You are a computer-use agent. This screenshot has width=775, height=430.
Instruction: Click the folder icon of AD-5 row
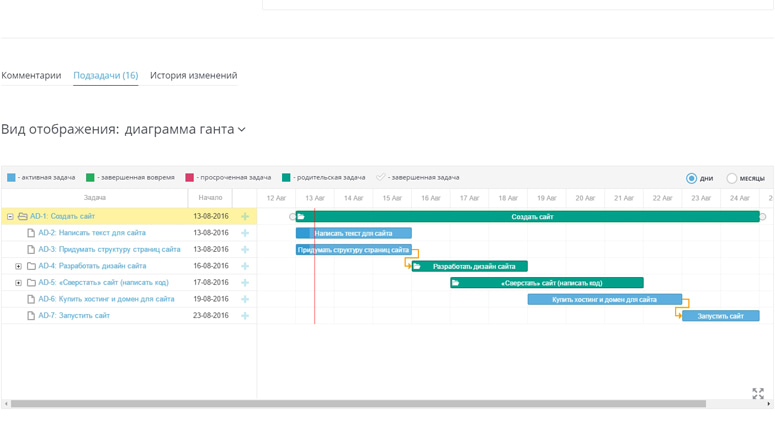[x=31, y=283]
